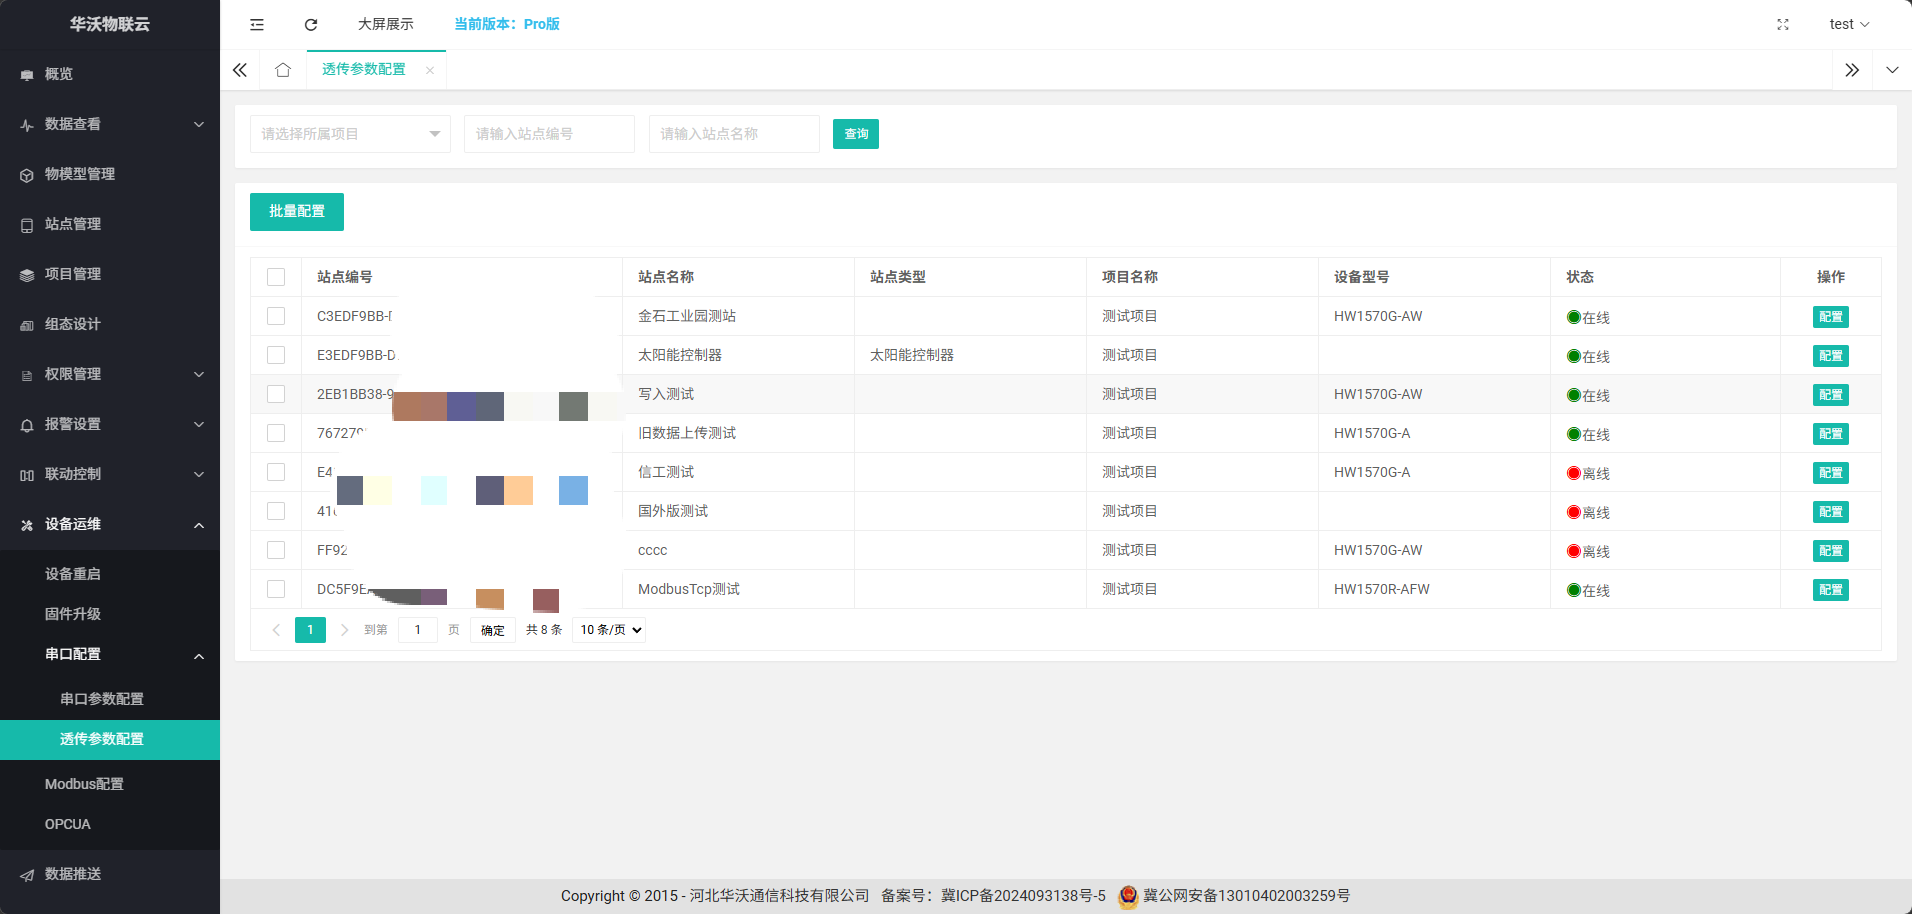The width and height of the screenshot is (1912, 914).
Task: Check the row for 金石工业园测站
Action: (x=276, y=316)
